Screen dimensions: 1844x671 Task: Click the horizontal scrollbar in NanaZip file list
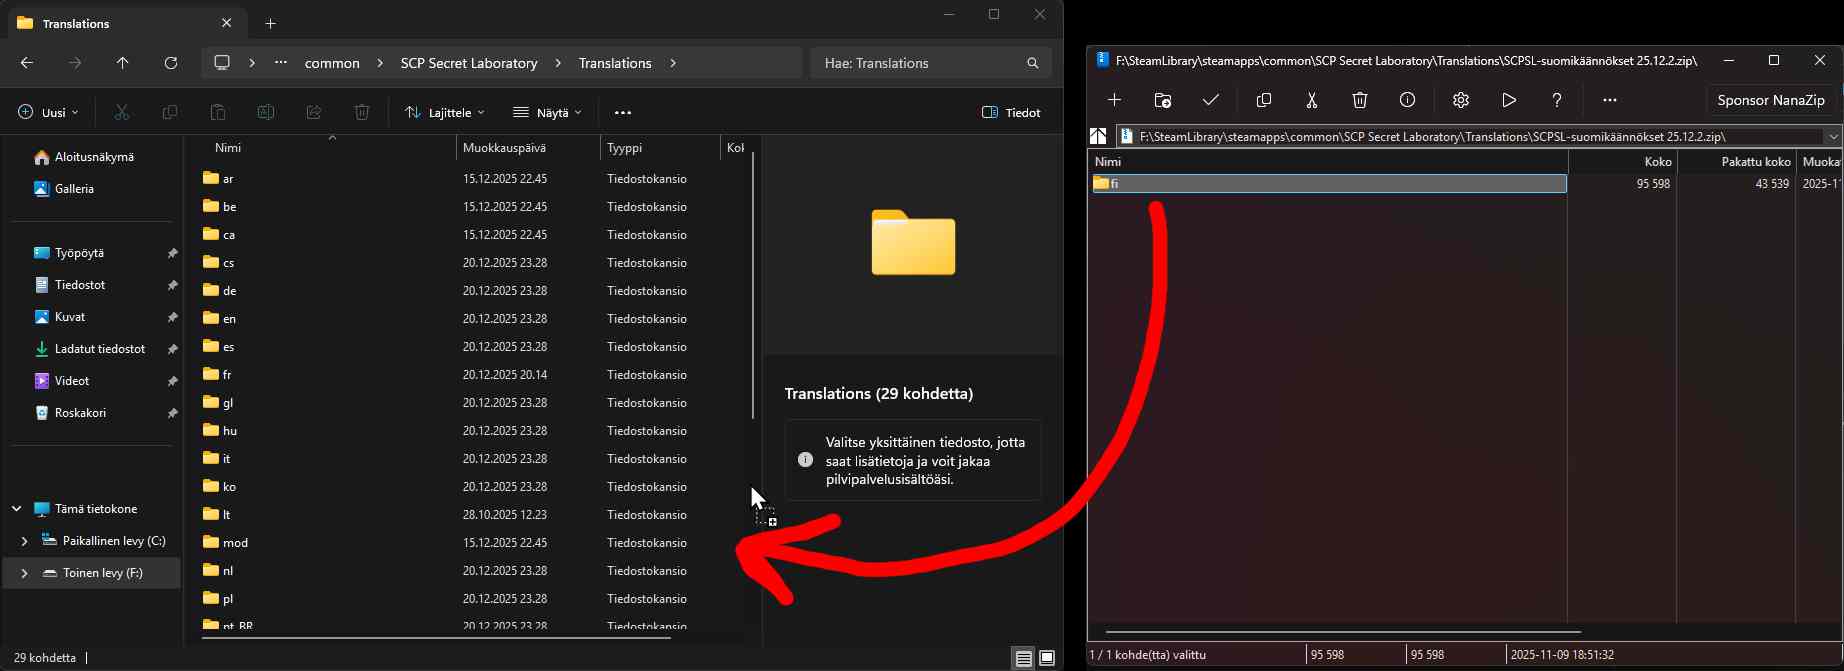click(1342, 632)
